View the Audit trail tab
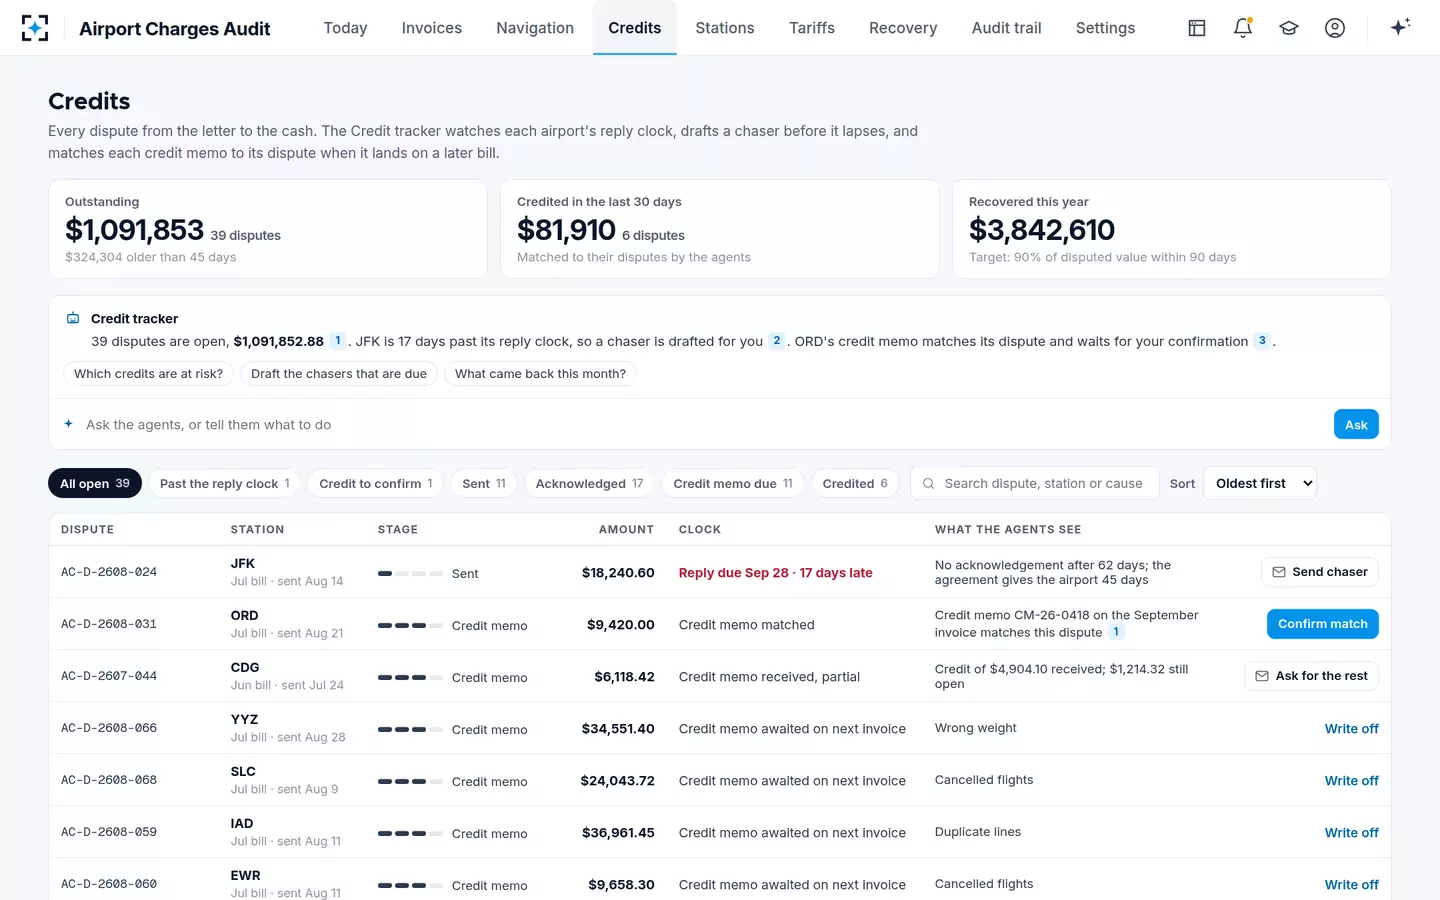This screenshot has width=1440, height=900. [x=1007, y=28]
